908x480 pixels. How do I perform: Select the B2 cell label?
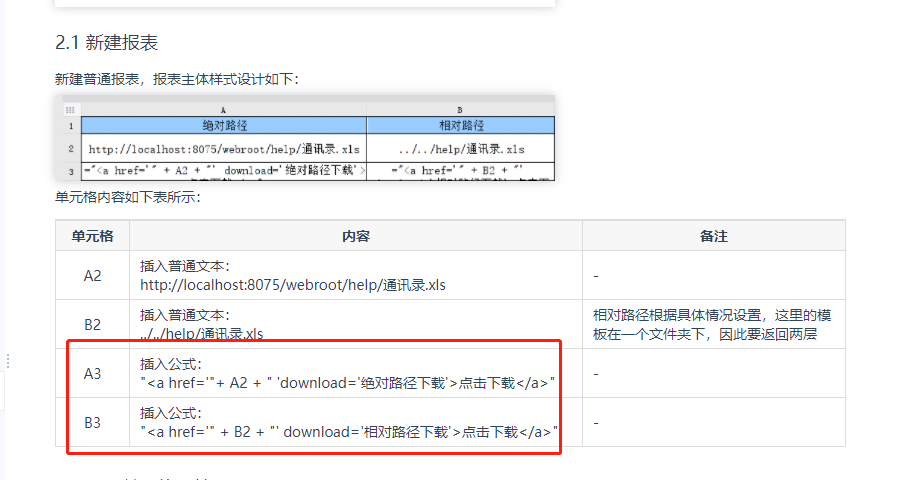click(x=93, y=325)
